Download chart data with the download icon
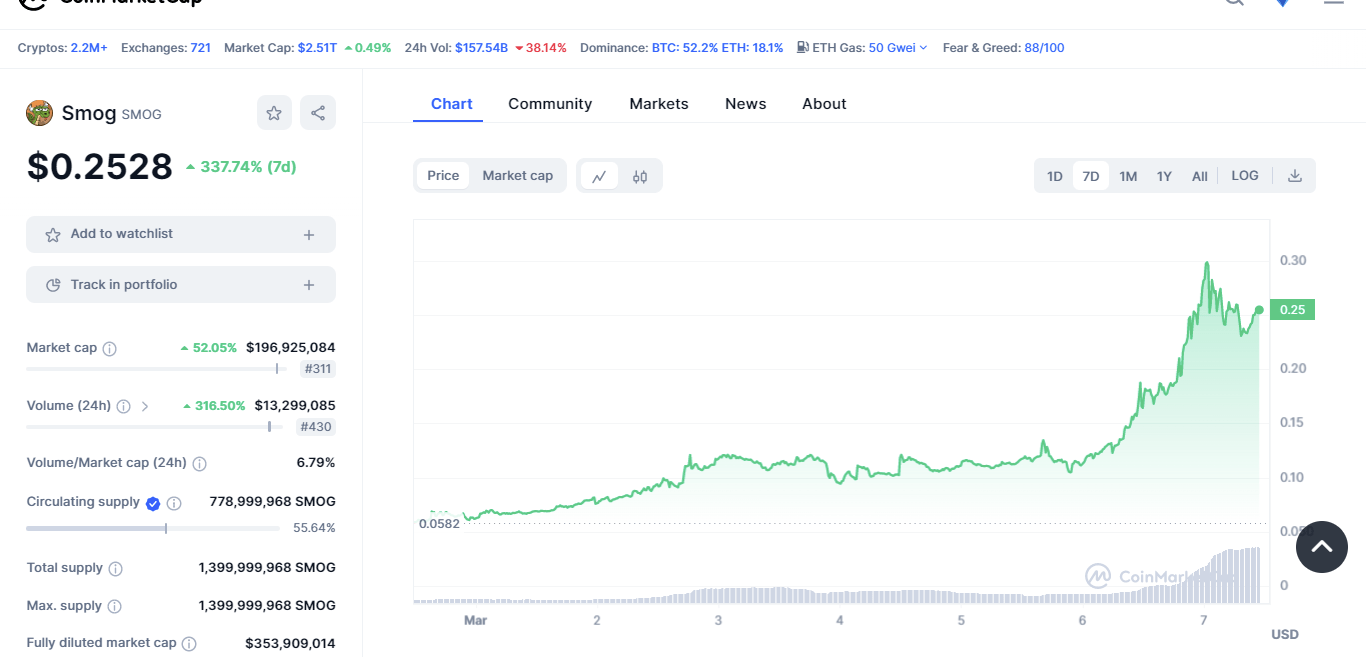The width and height of the screenshot is (1366, 657). coord(1295,176)
